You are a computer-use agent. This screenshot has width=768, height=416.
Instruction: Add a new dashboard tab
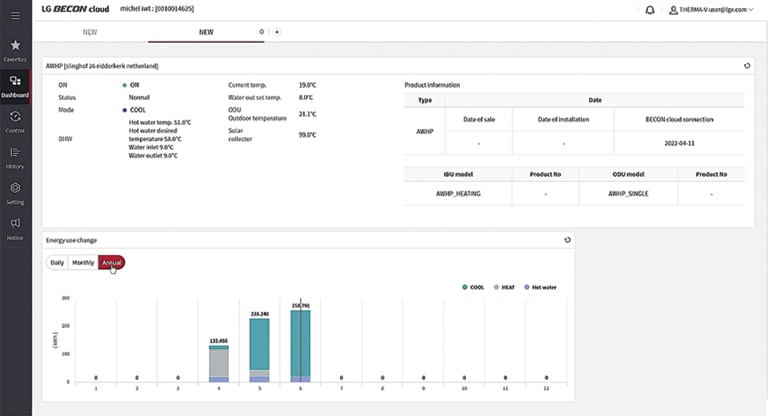(x=277, y=31)
